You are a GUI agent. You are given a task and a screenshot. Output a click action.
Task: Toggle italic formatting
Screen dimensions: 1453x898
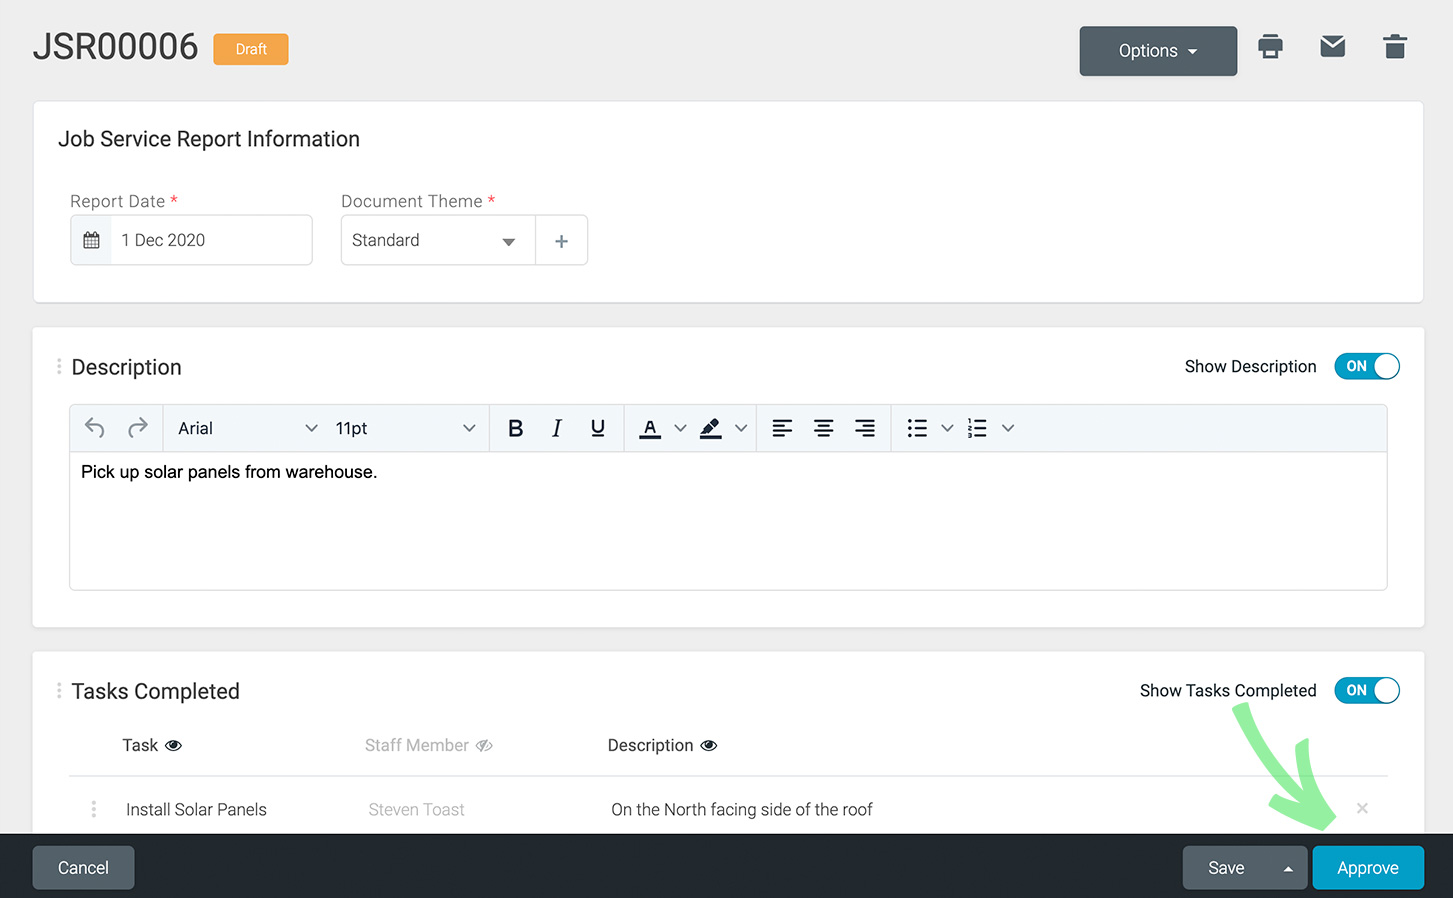(x=556, y=428)
